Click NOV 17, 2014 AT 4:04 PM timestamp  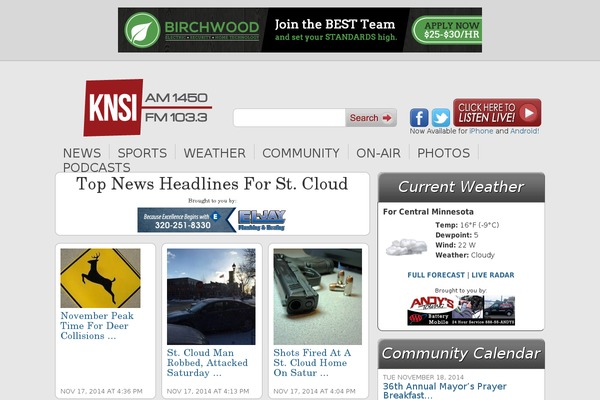tap(314, 391)
